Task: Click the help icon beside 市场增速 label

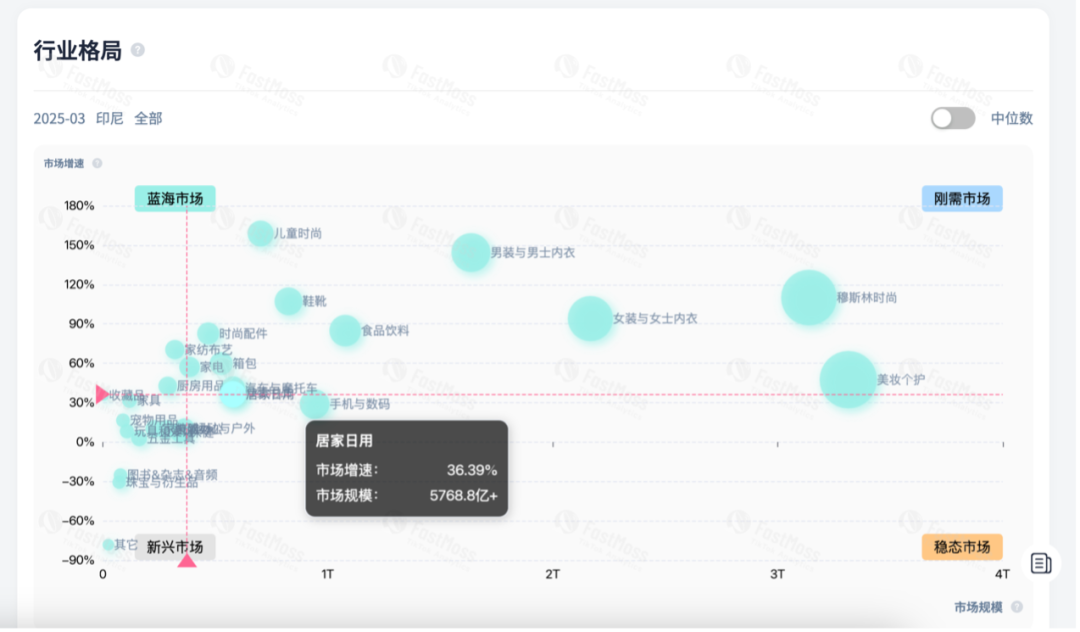Action: 97,163
